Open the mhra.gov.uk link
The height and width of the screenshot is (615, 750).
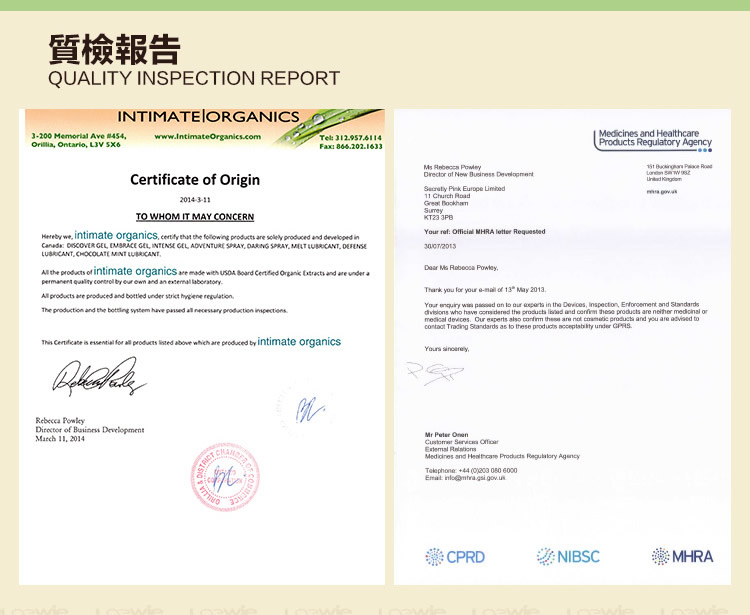click(662, 191)
